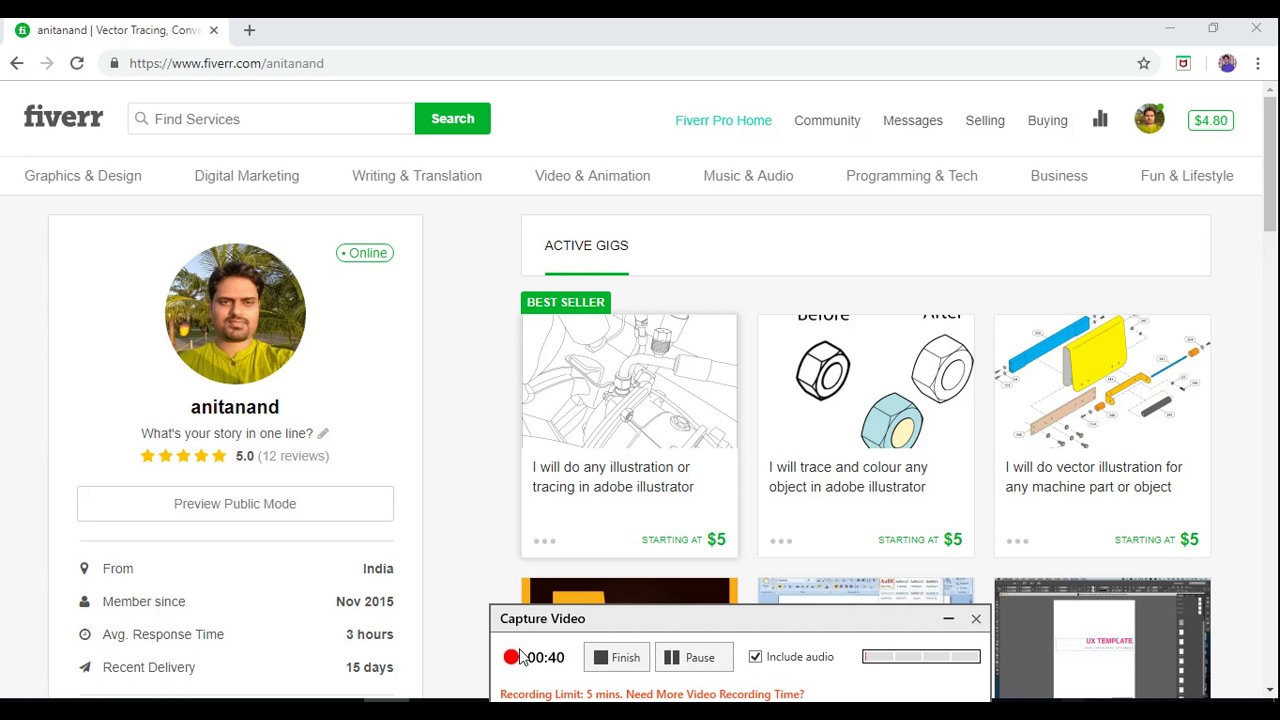The width and height of the screenshot is (1280, 720).
Task: Open Messages in header
Action: [913, 120]
